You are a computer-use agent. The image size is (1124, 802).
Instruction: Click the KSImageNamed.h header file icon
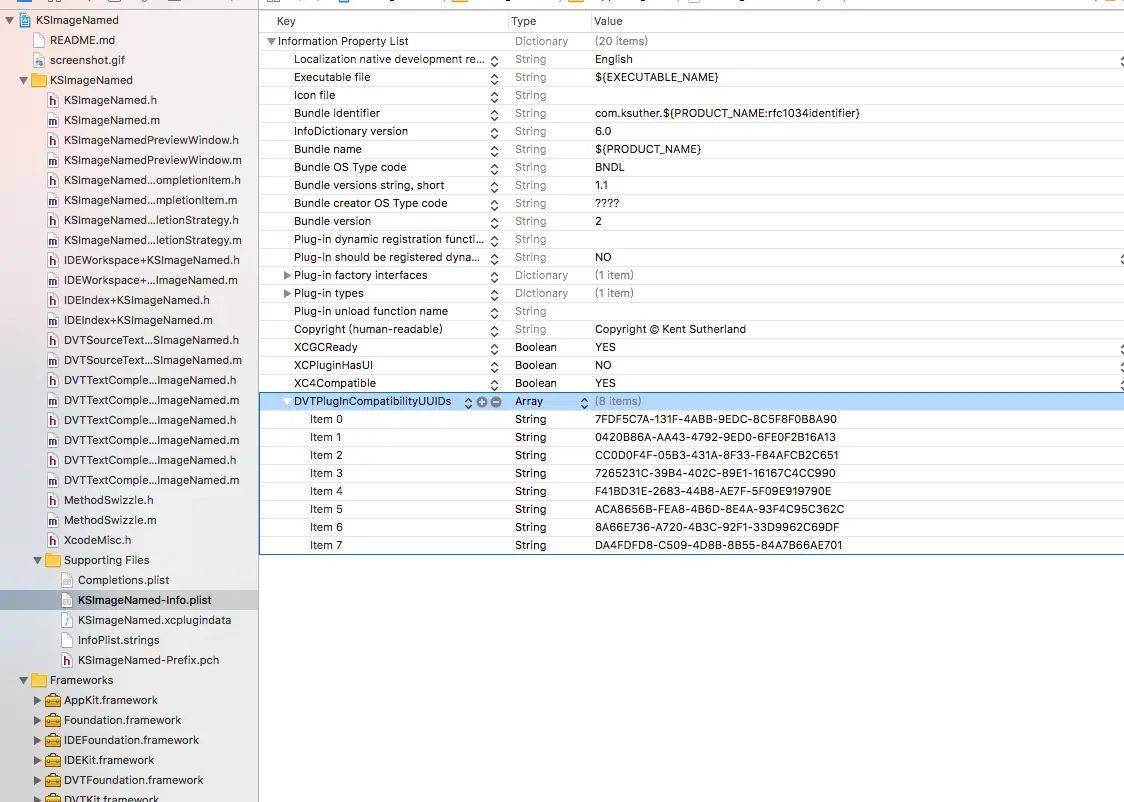point(52,100)
